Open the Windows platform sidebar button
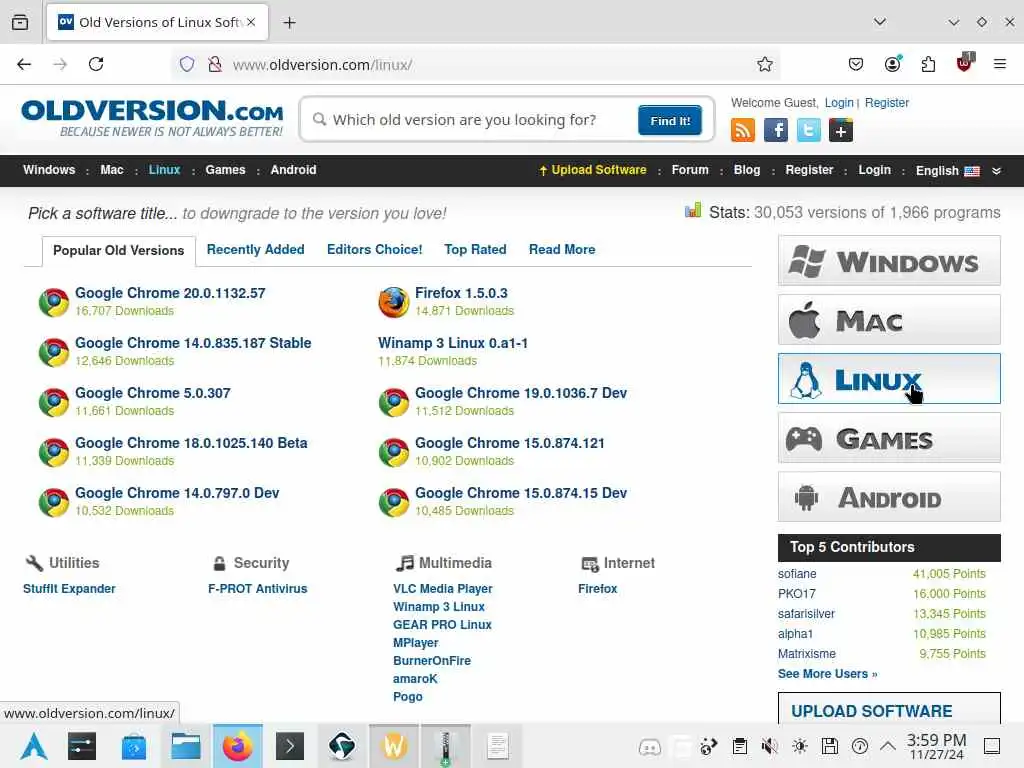 [889, 261]
